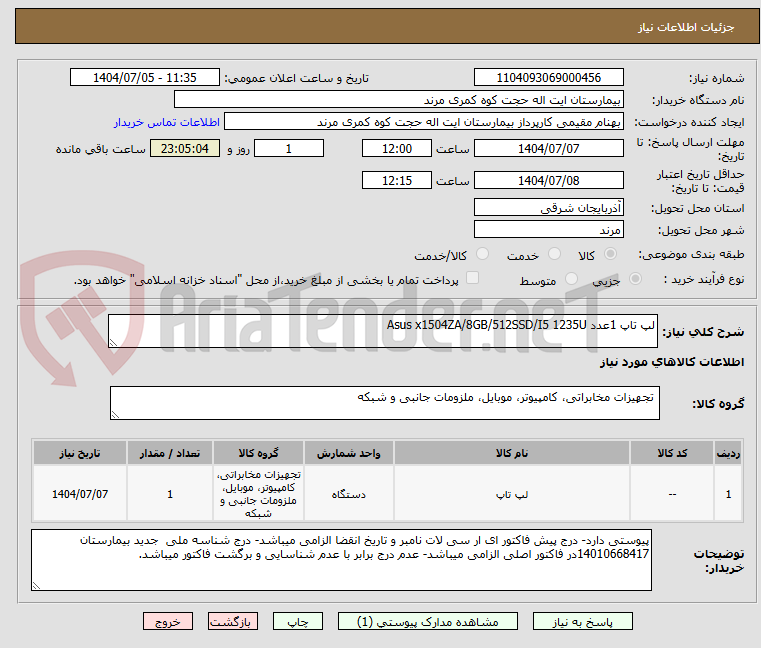This screenshot has height=648, width=761.
Task: Toggle the اسناد خزانه اسلامی payment checkbox
Action: coord(472,278)
